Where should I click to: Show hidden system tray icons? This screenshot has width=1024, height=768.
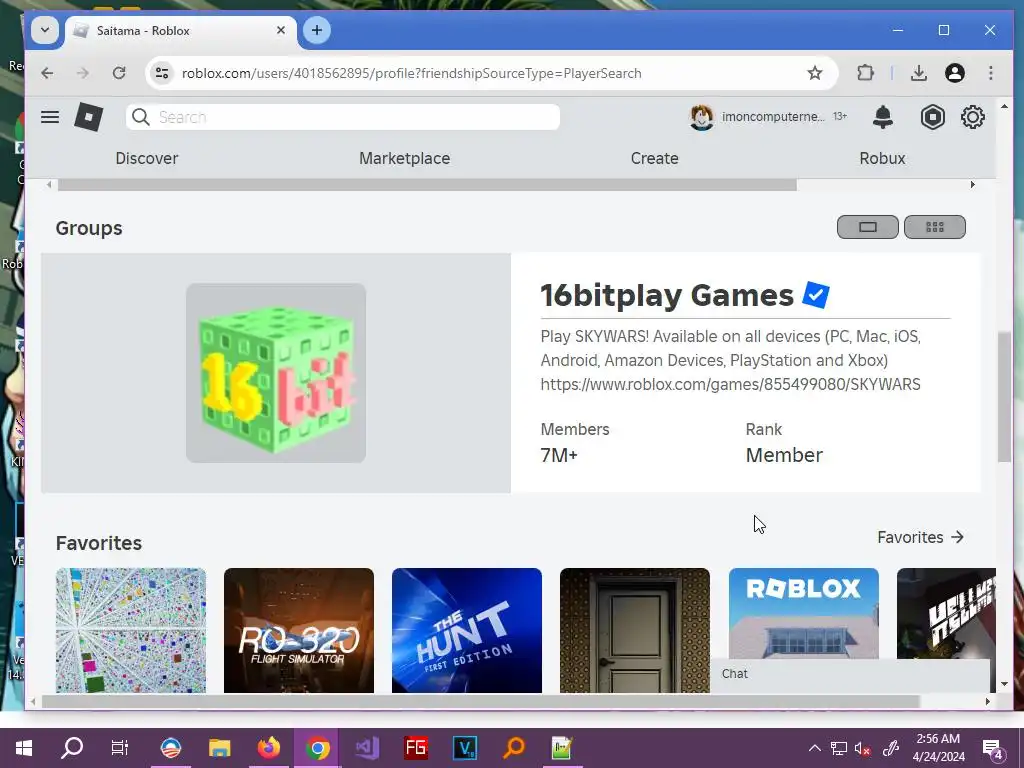pos(814,748)
